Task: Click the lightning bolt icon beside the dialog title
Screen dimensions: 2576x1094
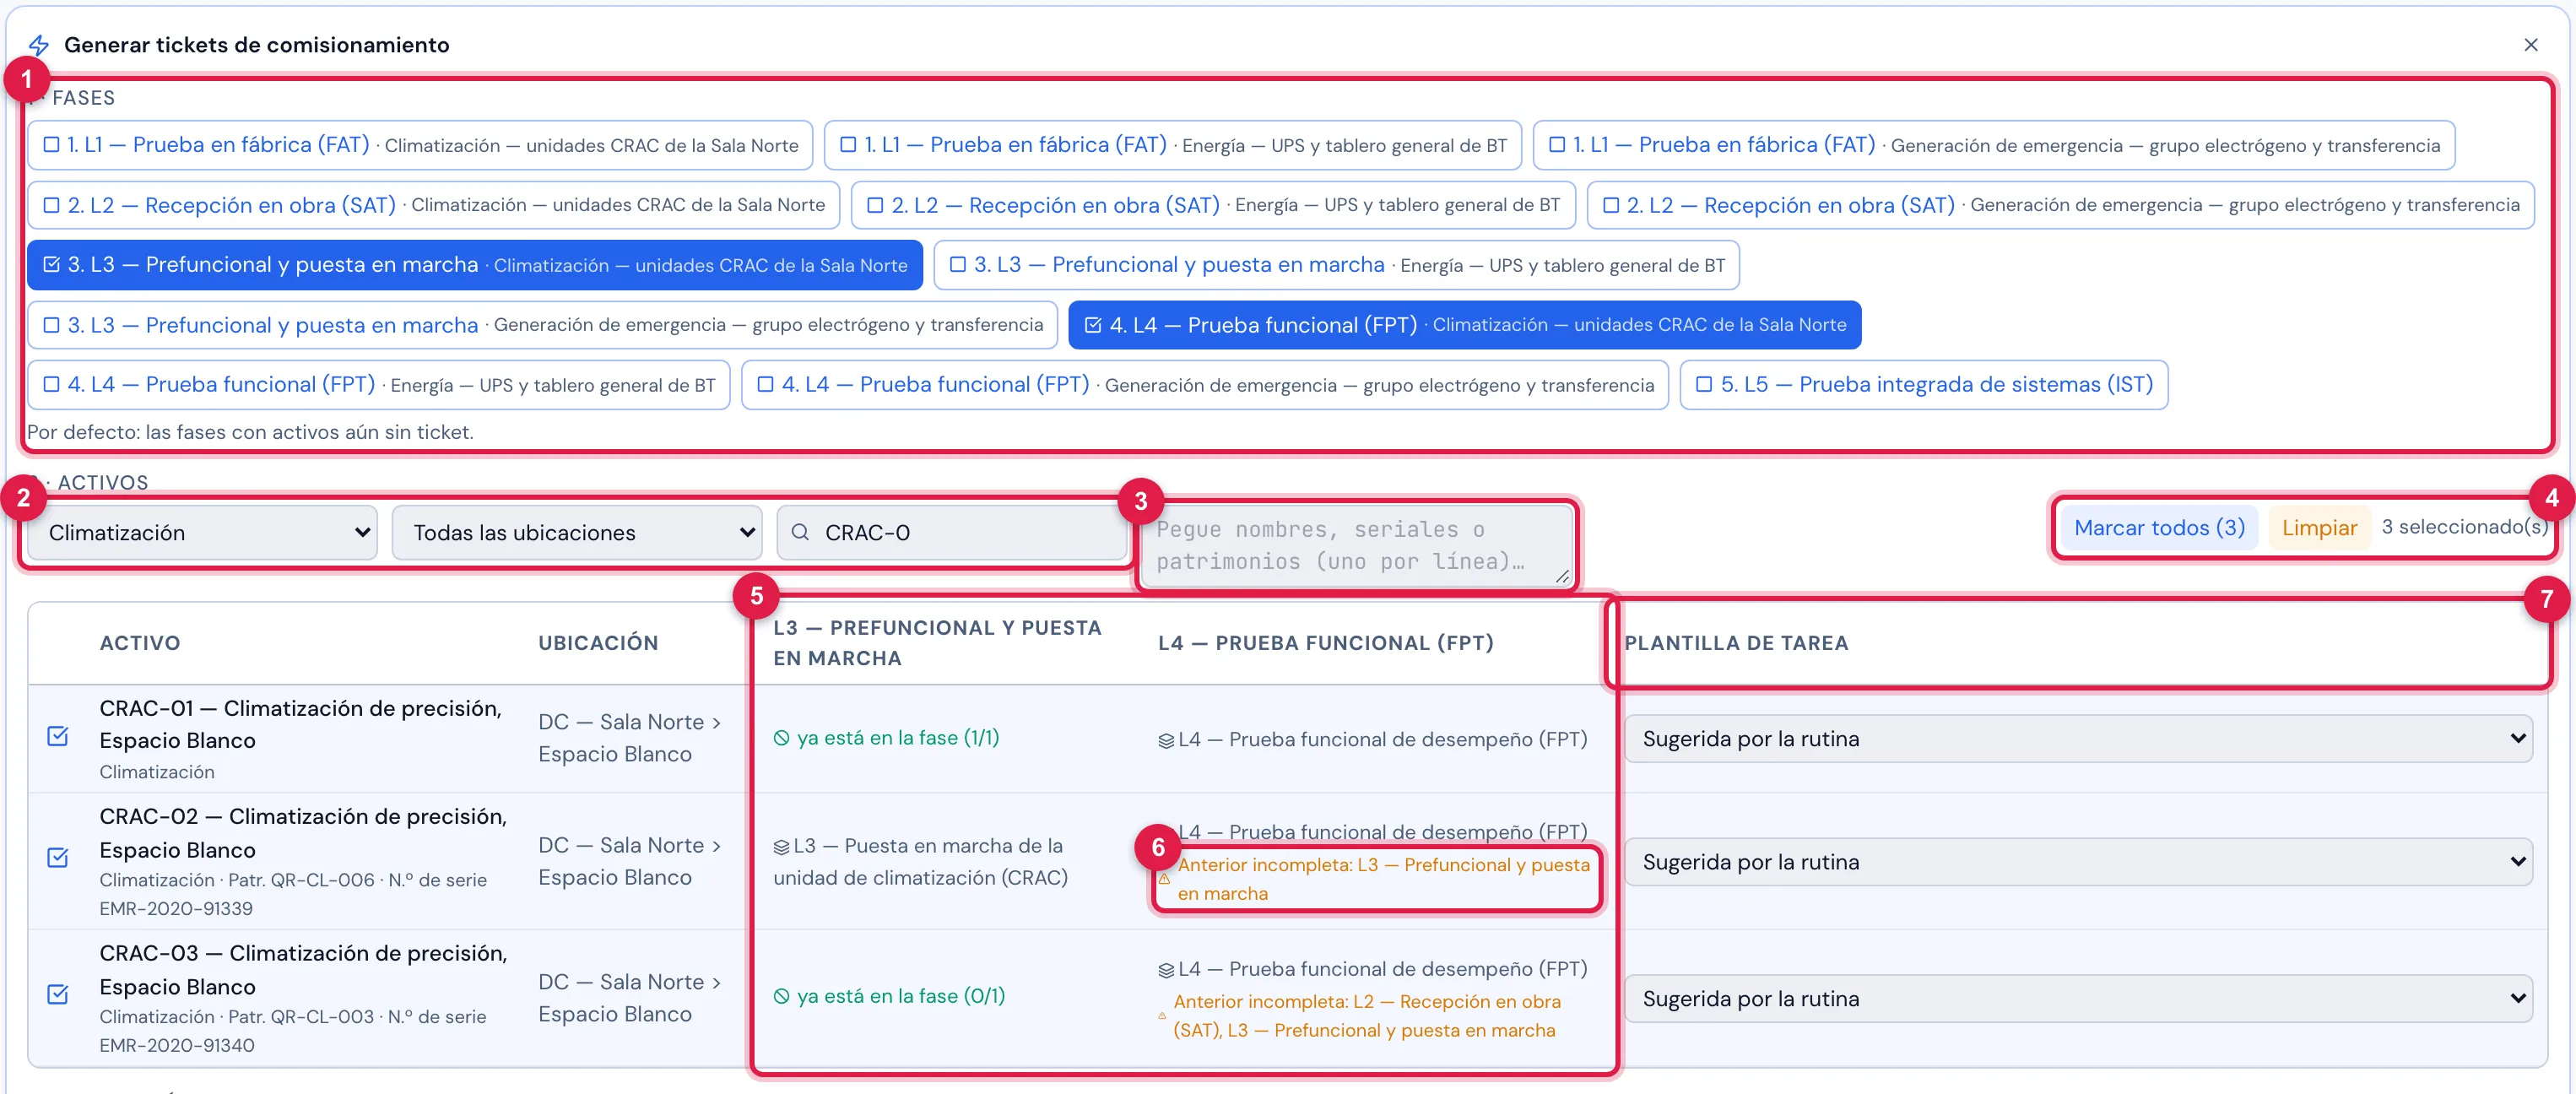Action: (38, 45)
